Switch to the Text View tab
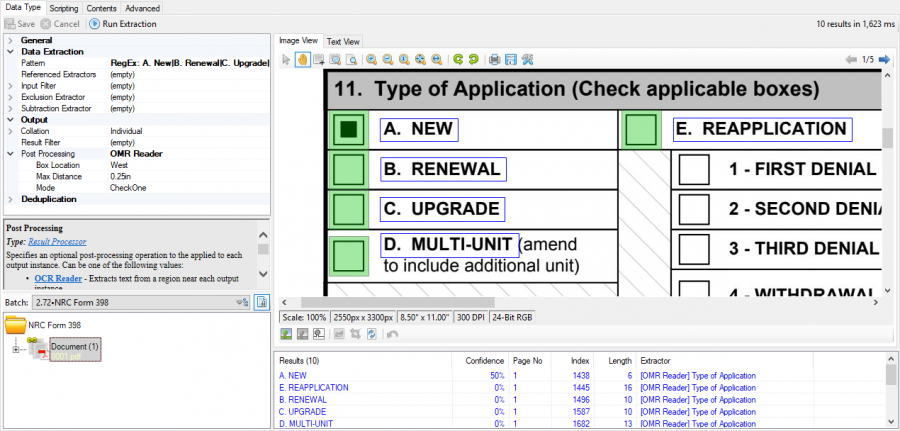The width and height of the screenshot is (900, 431). pyautogui.click(x=343, y=41)
